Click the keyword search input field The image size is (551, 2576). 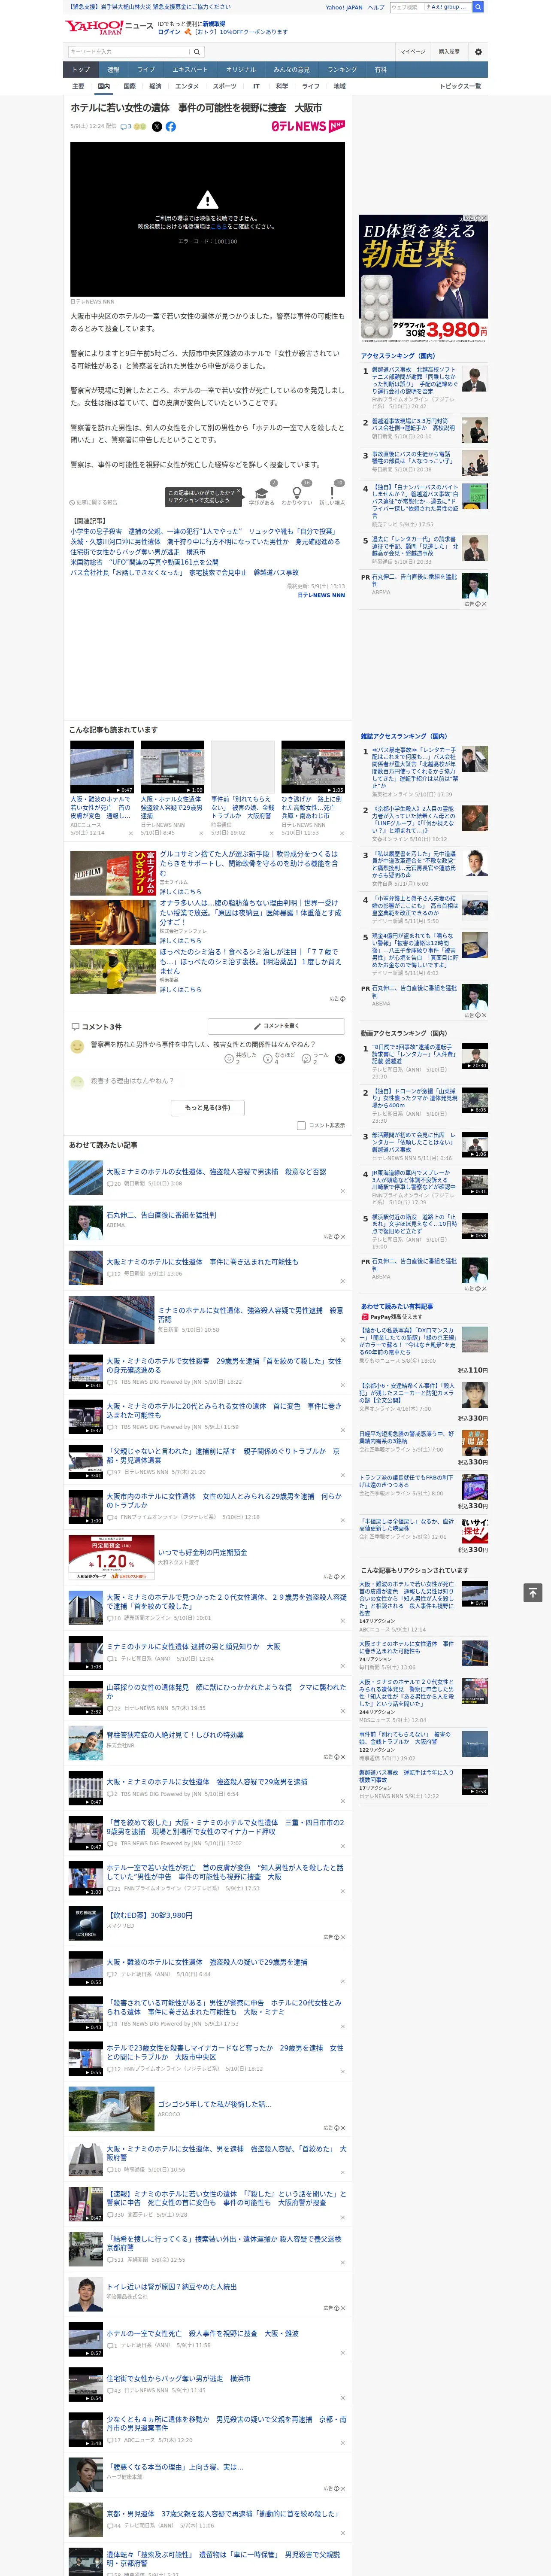129,51
